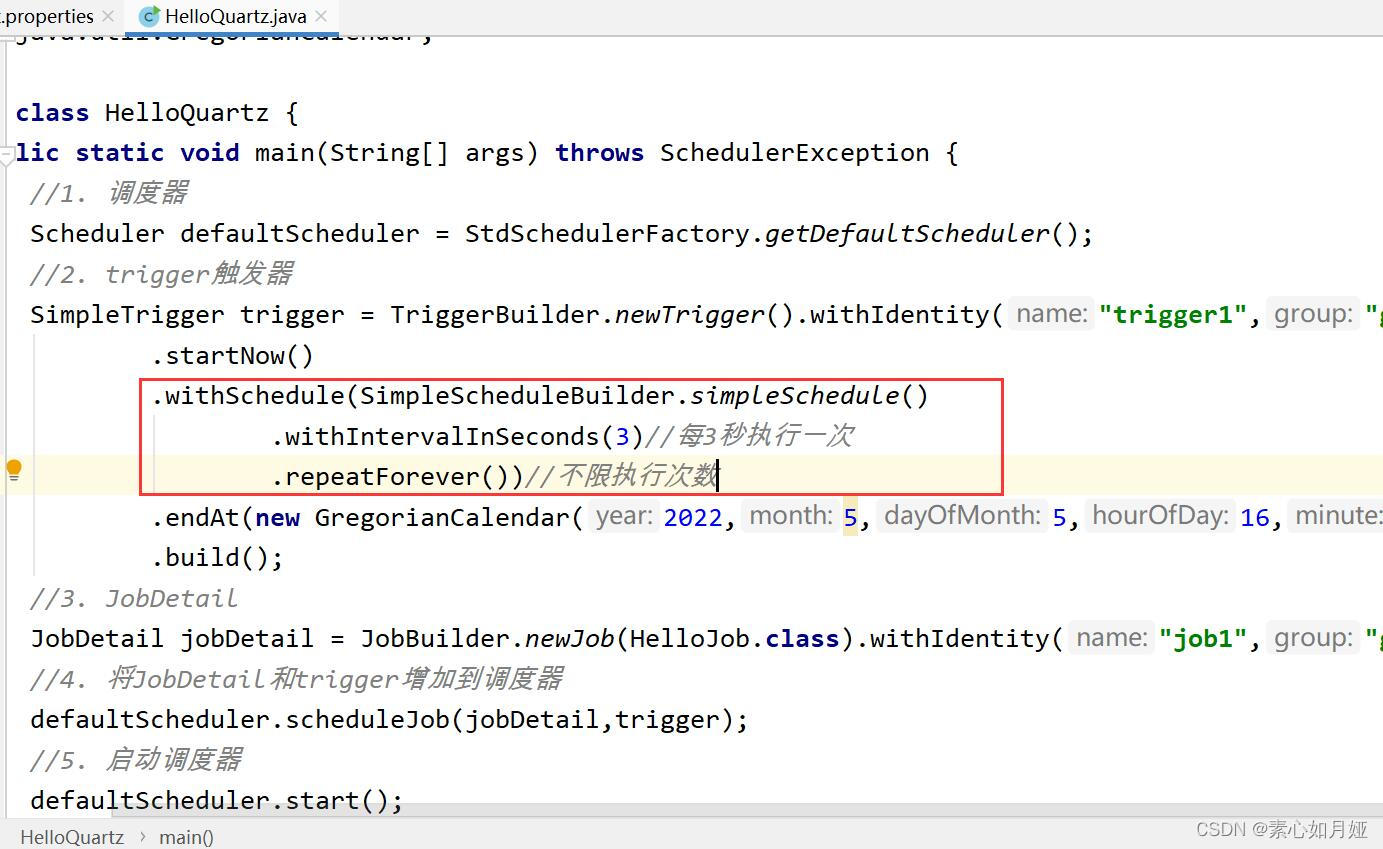Click the .build(); line
The height and width of the screenshot is (849, 1383).
point(217,557)
